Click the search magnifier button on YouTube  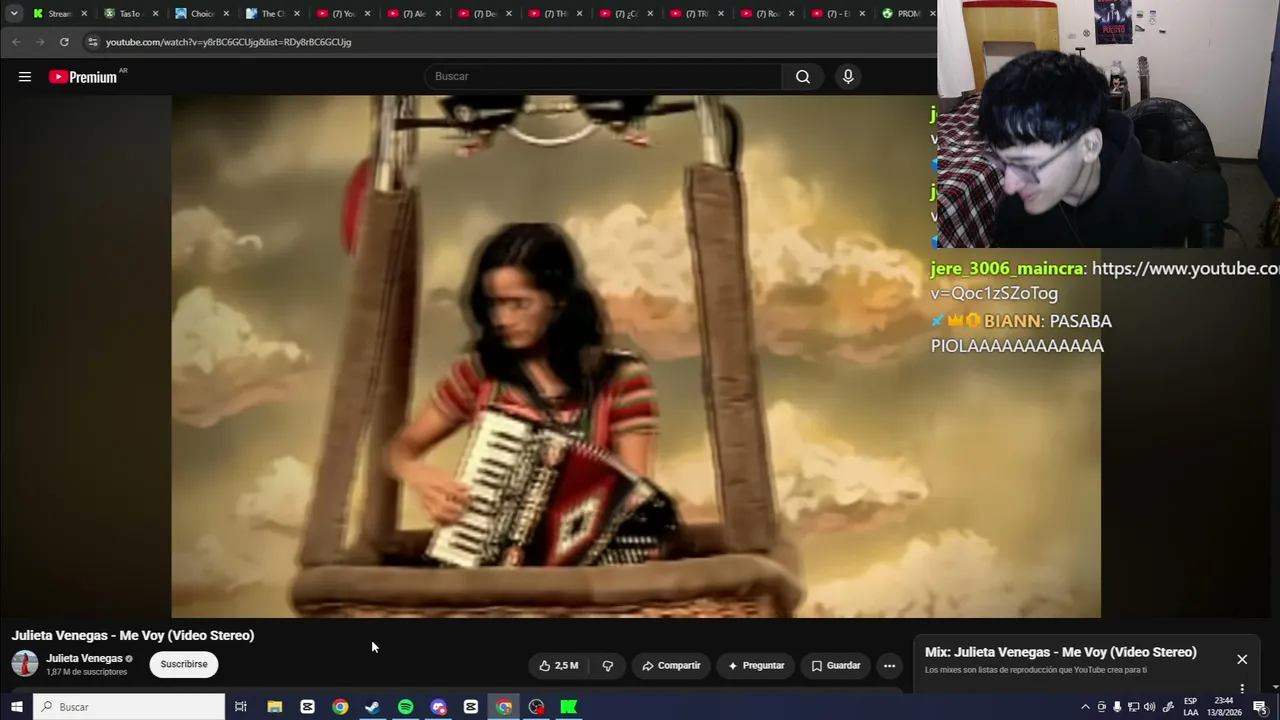pyautogui.click(x=803, y=77)
